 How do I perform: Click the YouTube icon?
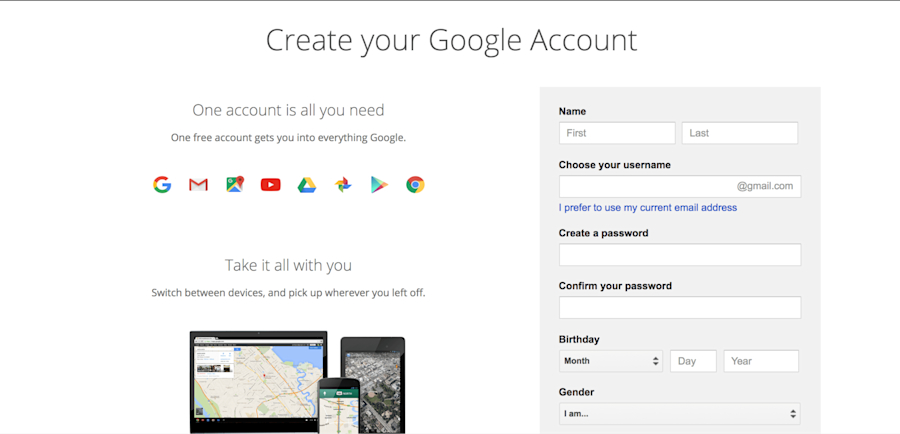270,185
